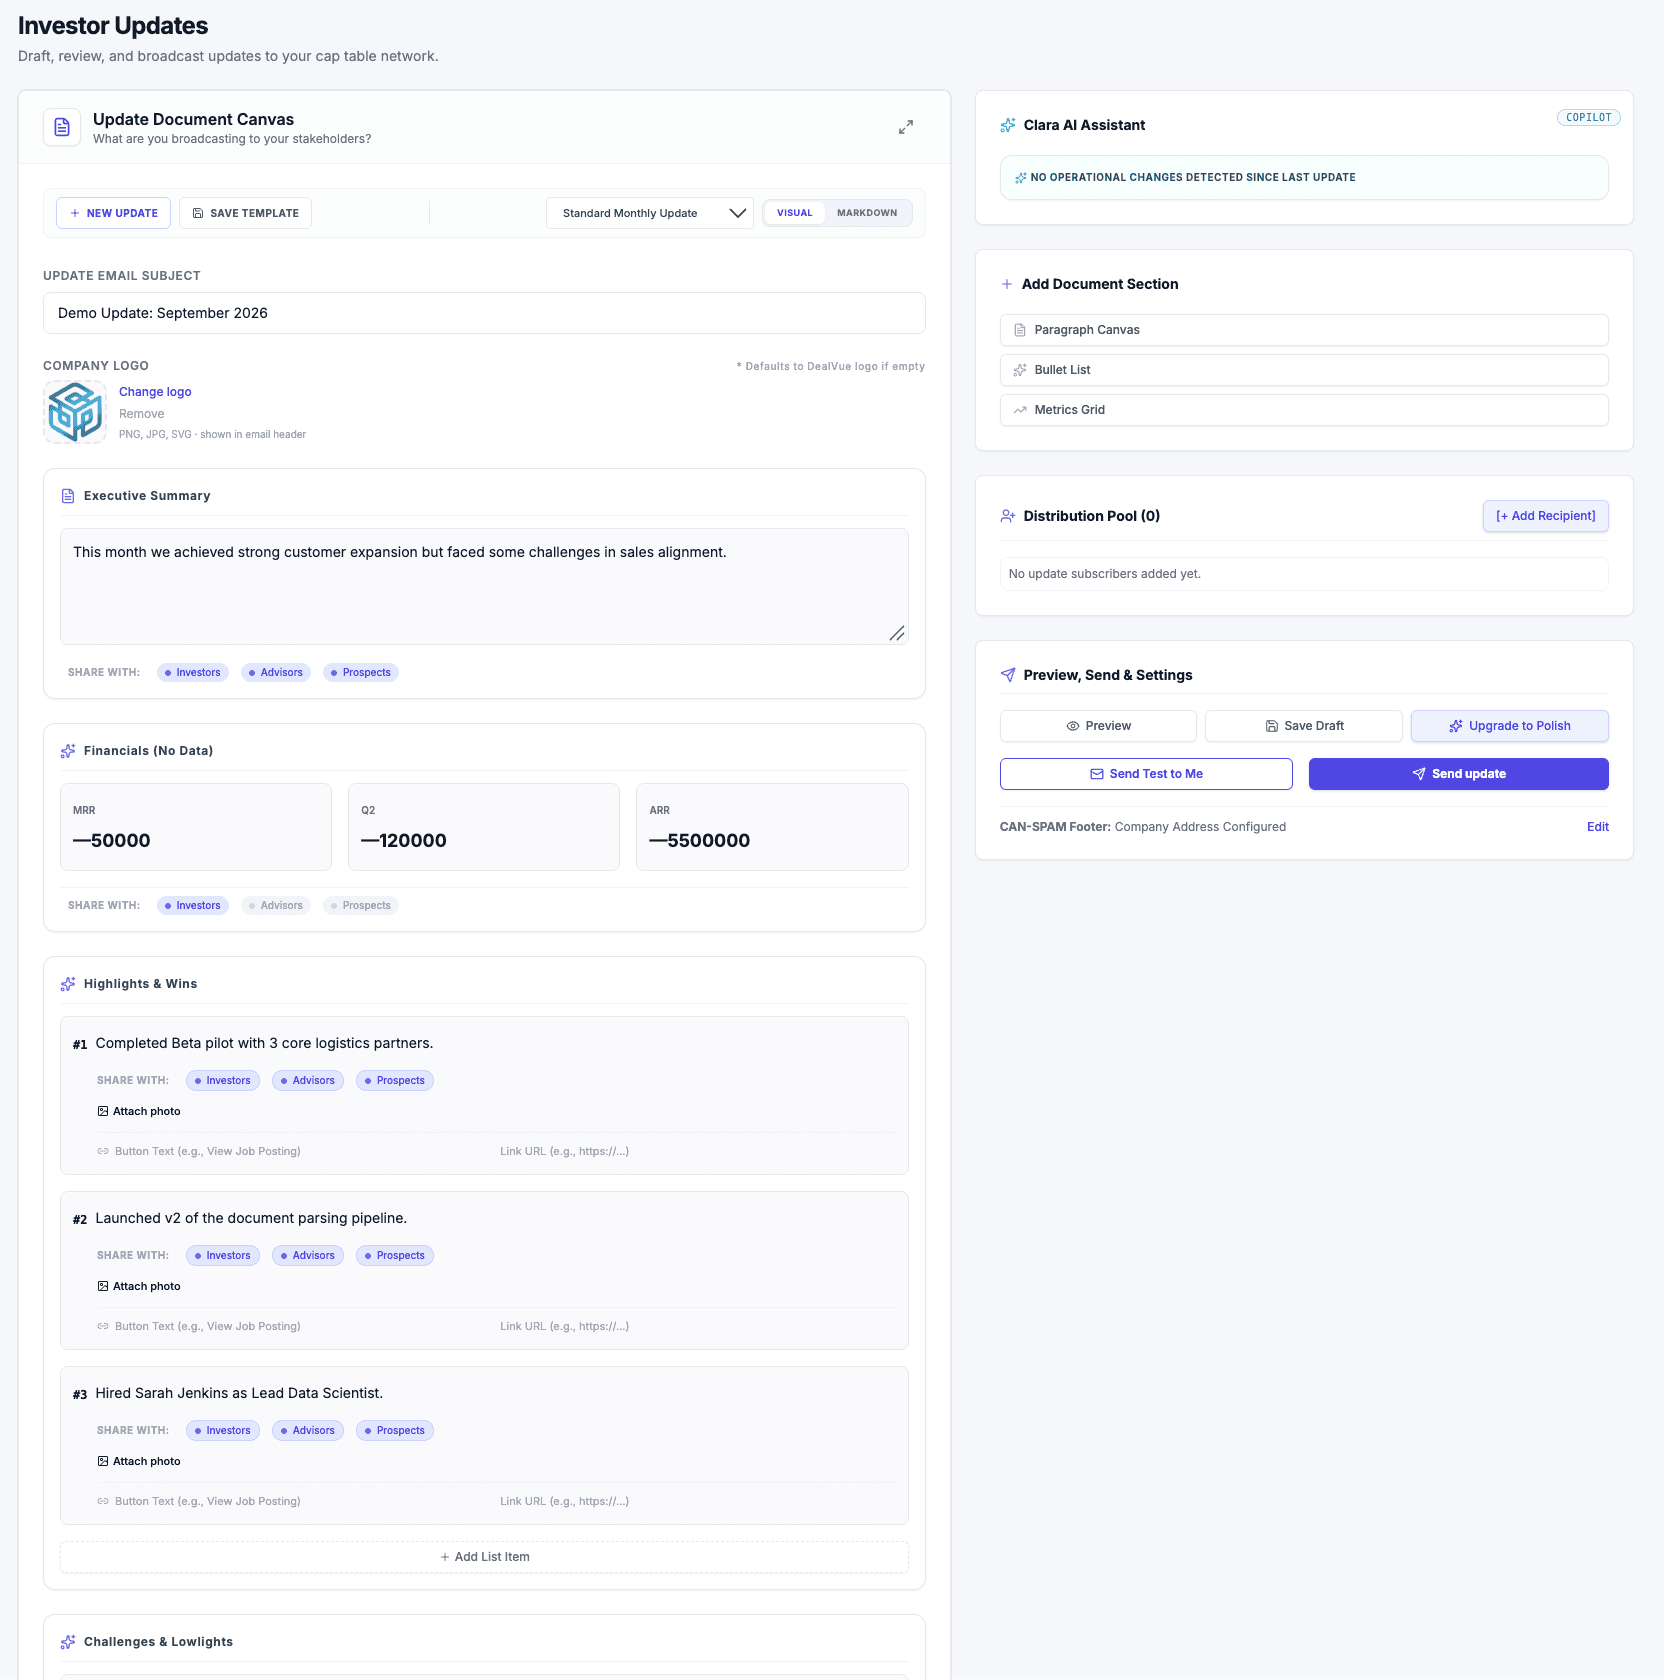Image resolution: width=1664 pixels, height=1680 pixels.
Task: Click the Executive Summary text area
Action: click(x=484, y=587)
